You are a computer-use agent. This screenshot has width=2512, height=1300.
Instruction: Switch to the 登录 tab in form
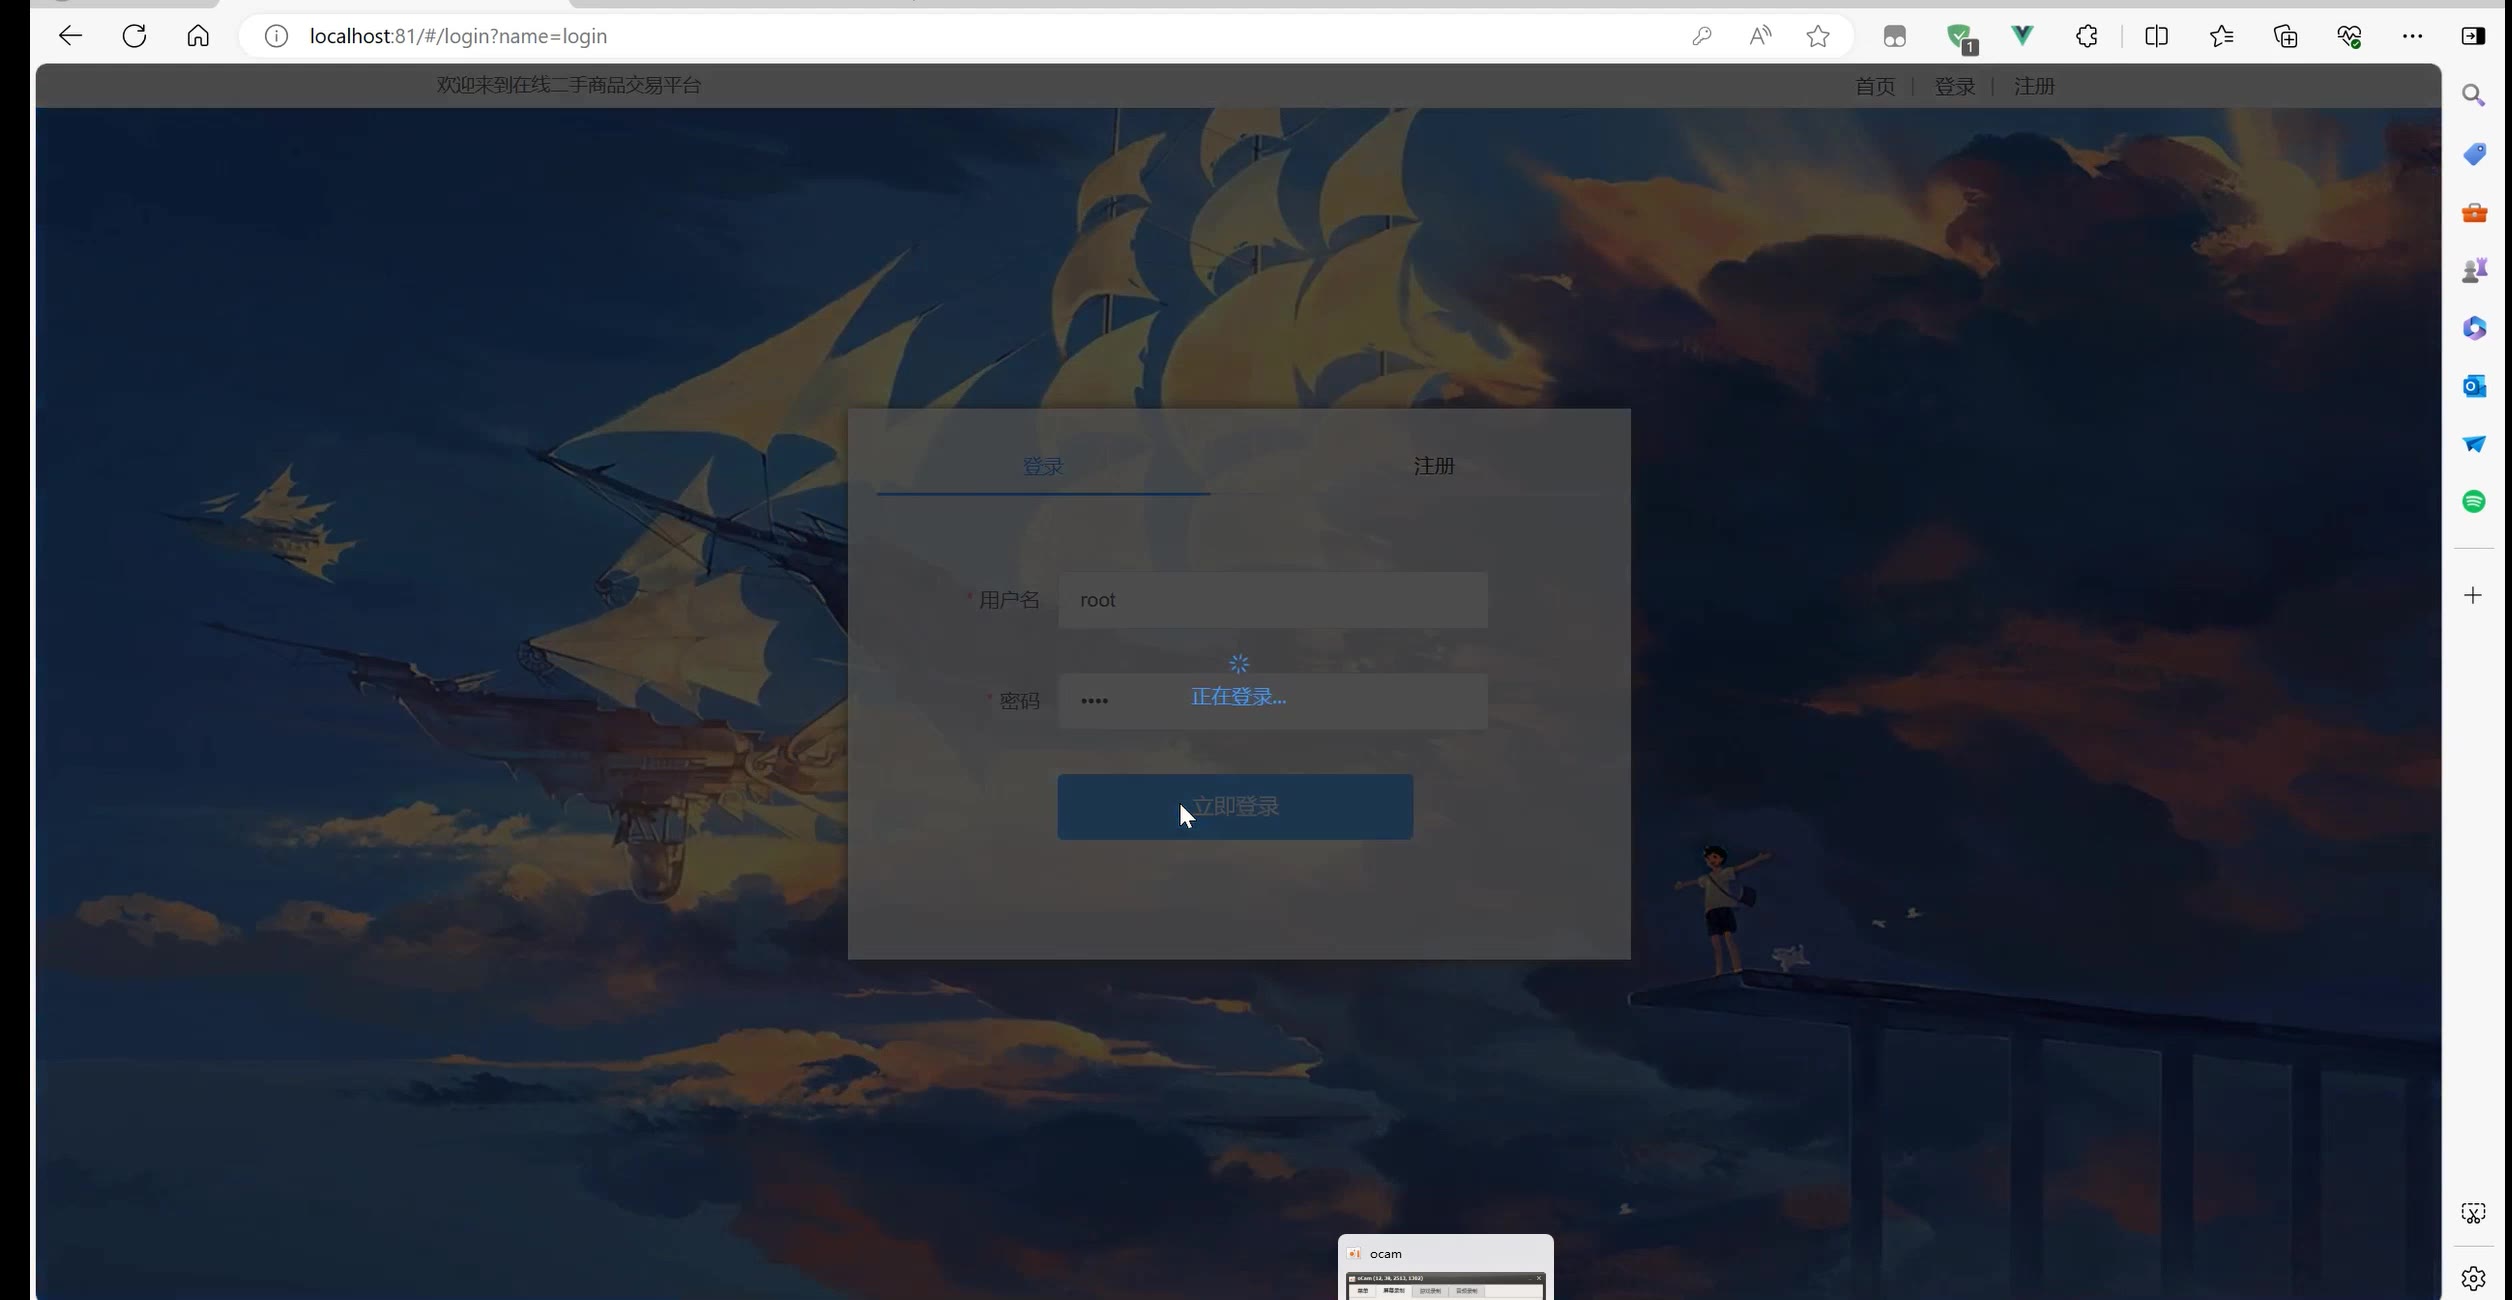pyautogui.click(x=1043, y=466)
